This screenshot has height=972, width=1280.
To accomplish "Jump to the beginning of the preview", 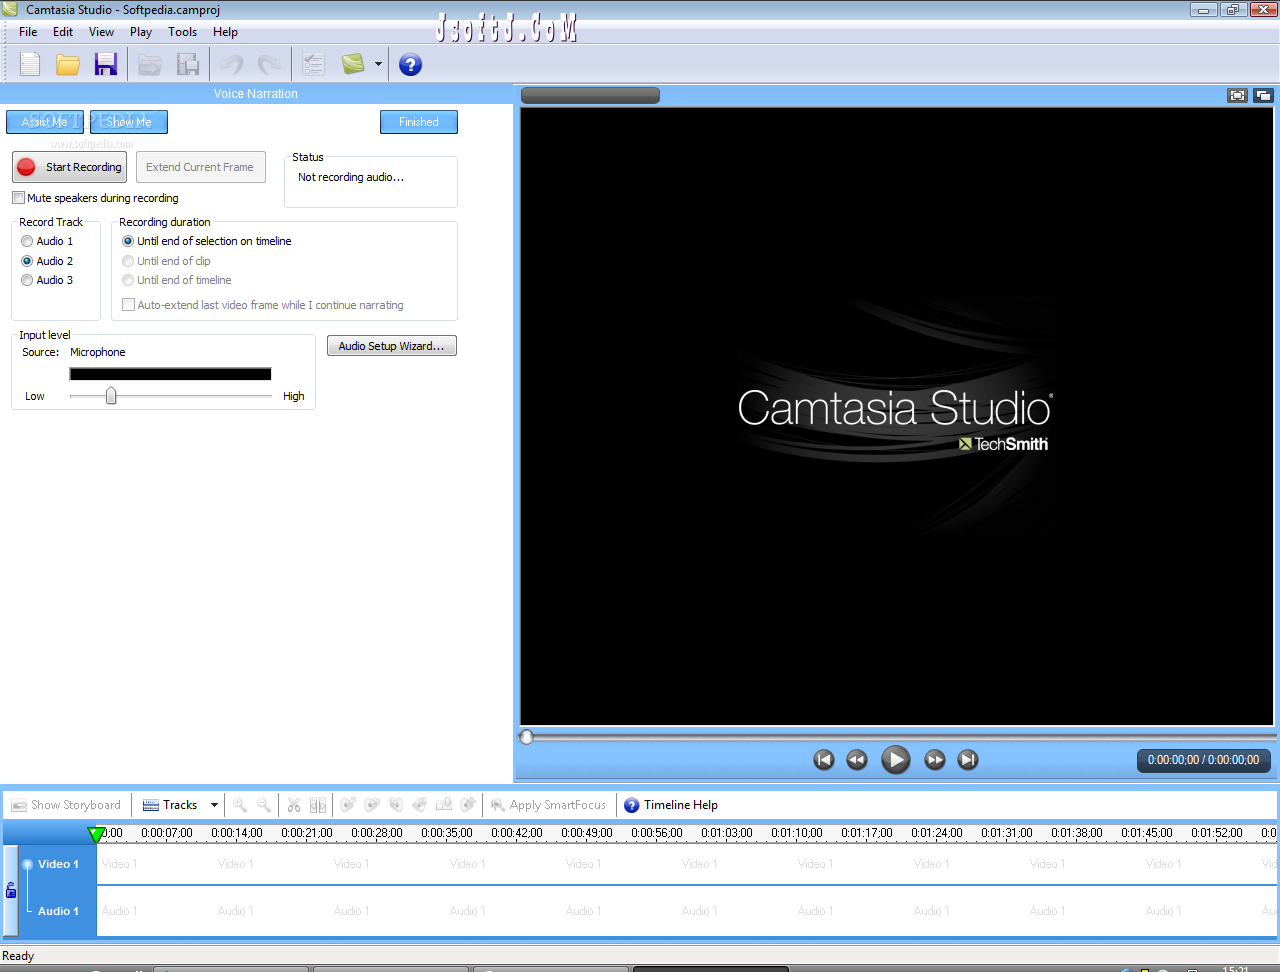I will click(824, 760).
